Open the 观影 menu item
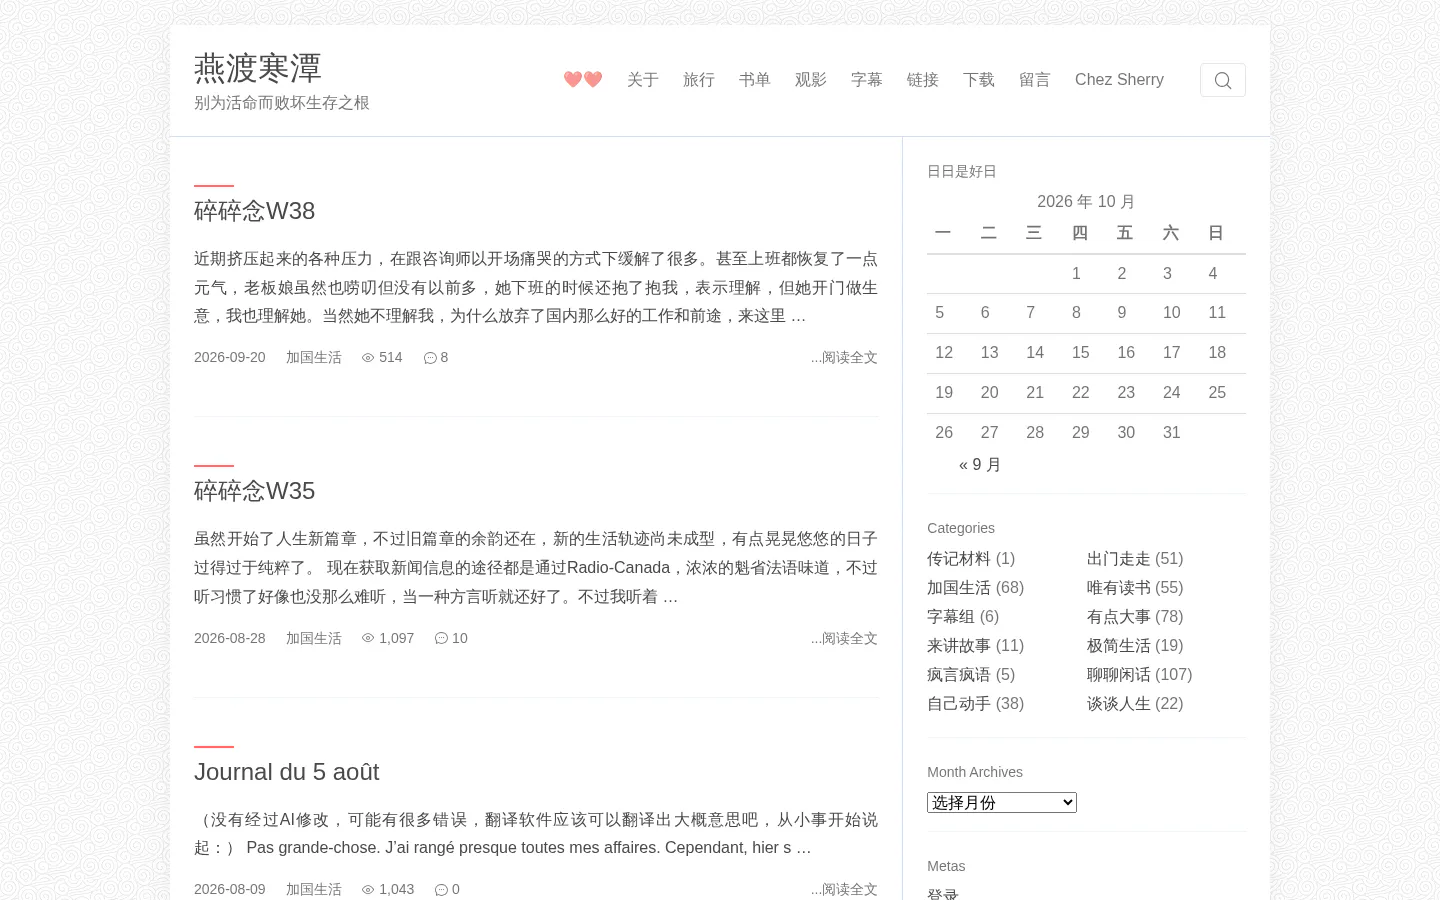This screenshot has width=1440, height=900. click(x=811, y=80)
